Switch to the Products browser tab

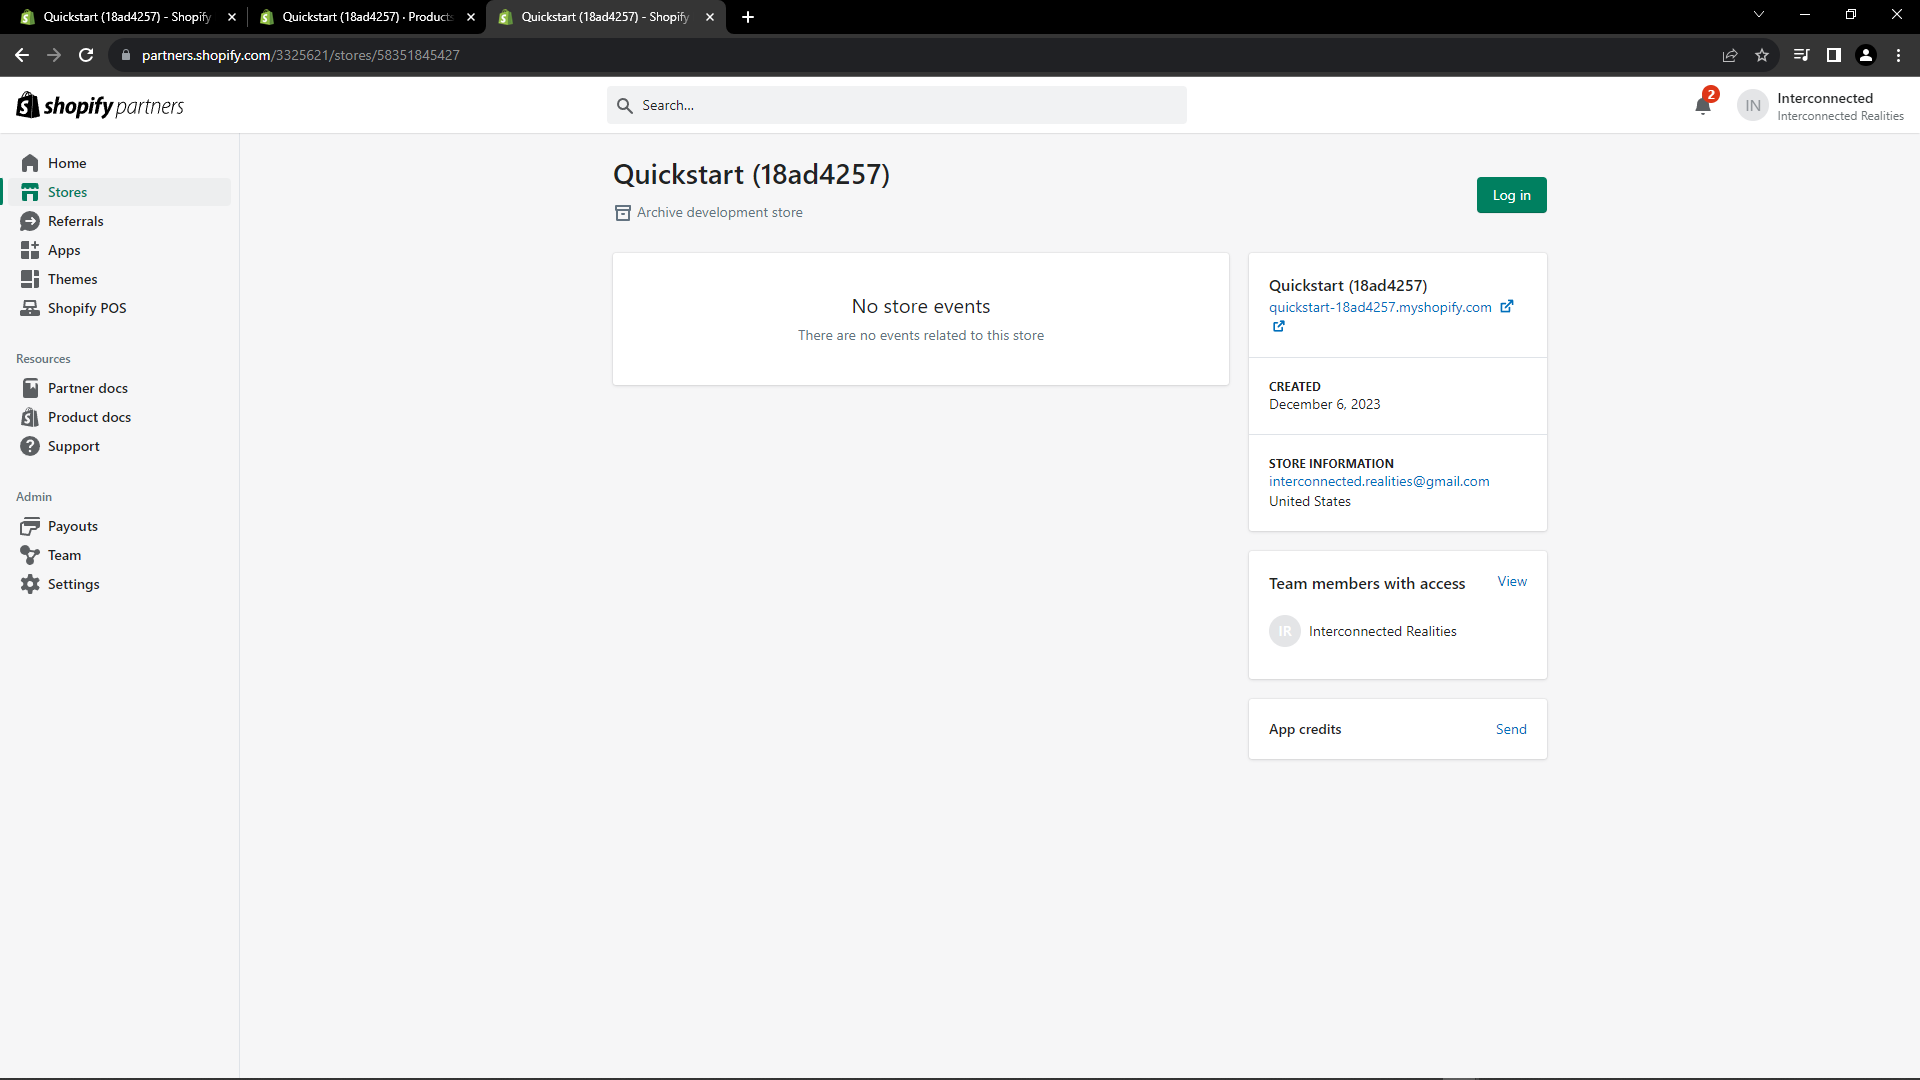pyautogui.click(x=365, y=17)
